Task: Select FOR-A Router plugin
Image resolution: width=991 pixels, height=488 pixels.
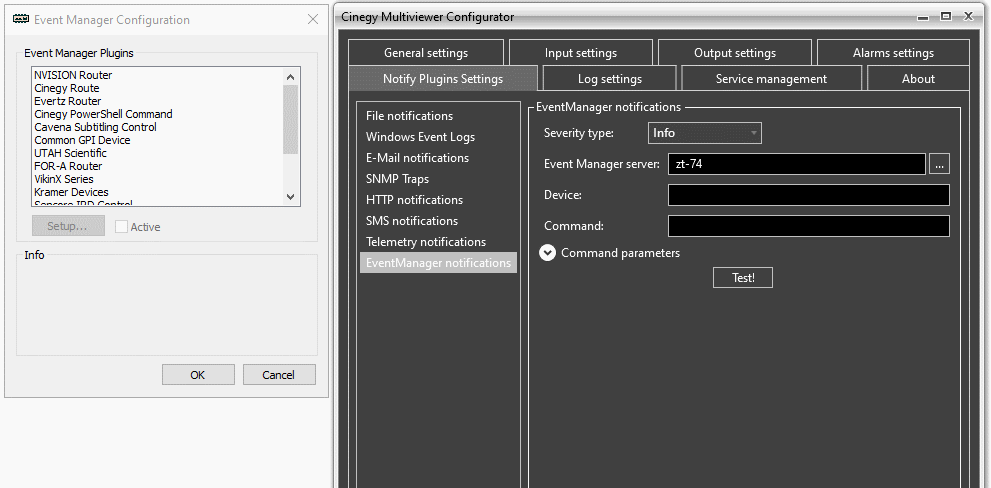Action: [157, 166]
